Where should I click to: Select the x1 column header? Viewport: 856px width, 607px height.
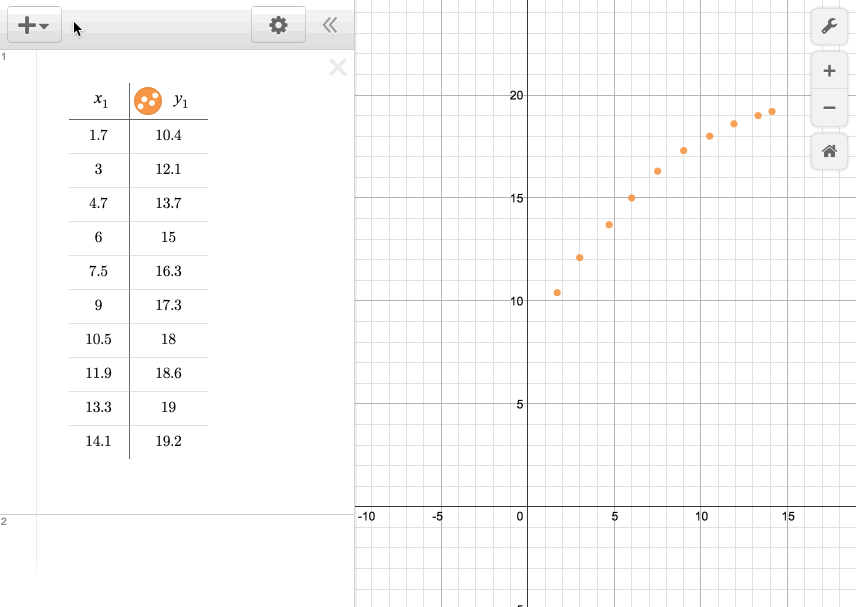pos(100,100)
